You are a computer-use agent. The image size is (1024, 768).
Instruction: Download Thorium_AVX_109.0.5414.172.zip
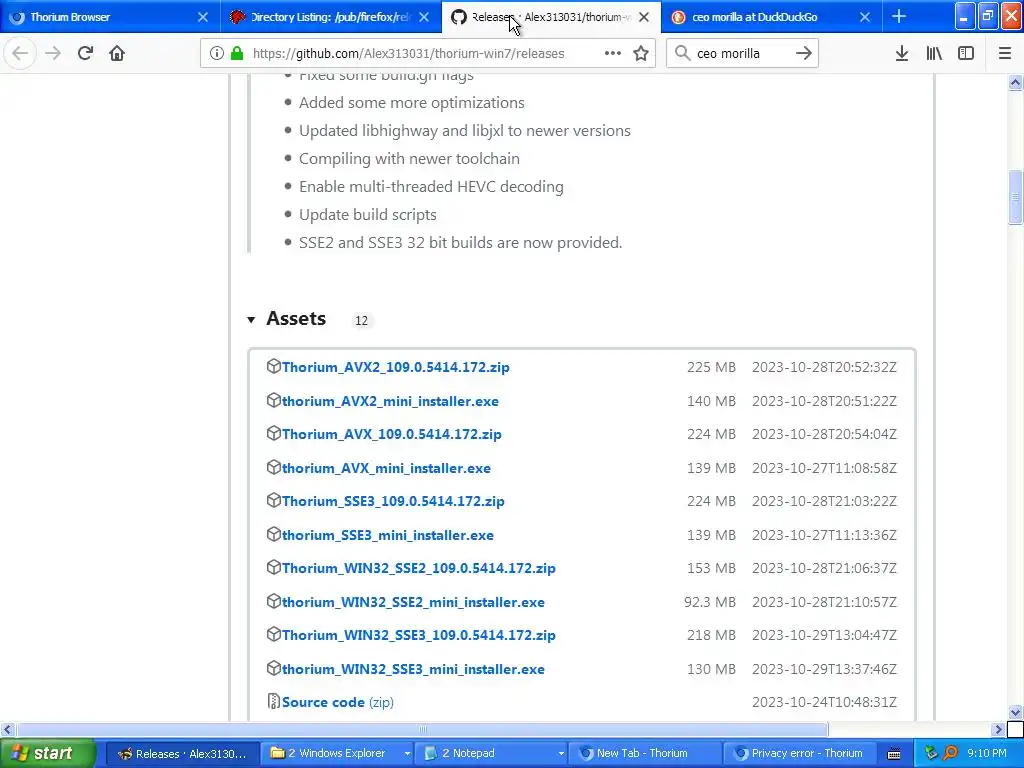tap(392, 434)
